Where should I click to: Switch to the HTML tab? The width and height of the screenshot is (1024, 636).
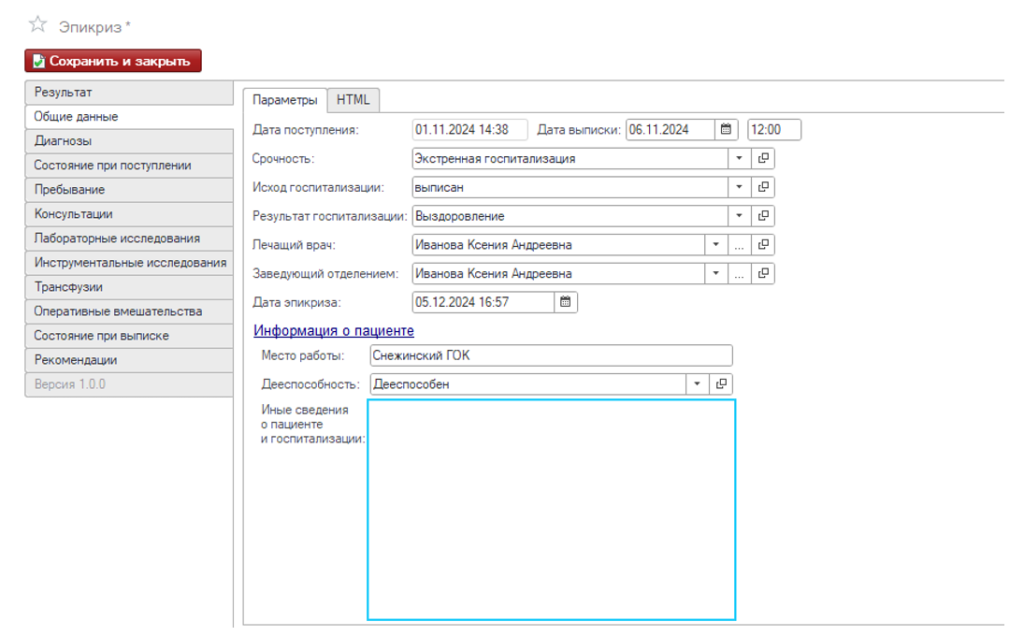click(353, 100)
